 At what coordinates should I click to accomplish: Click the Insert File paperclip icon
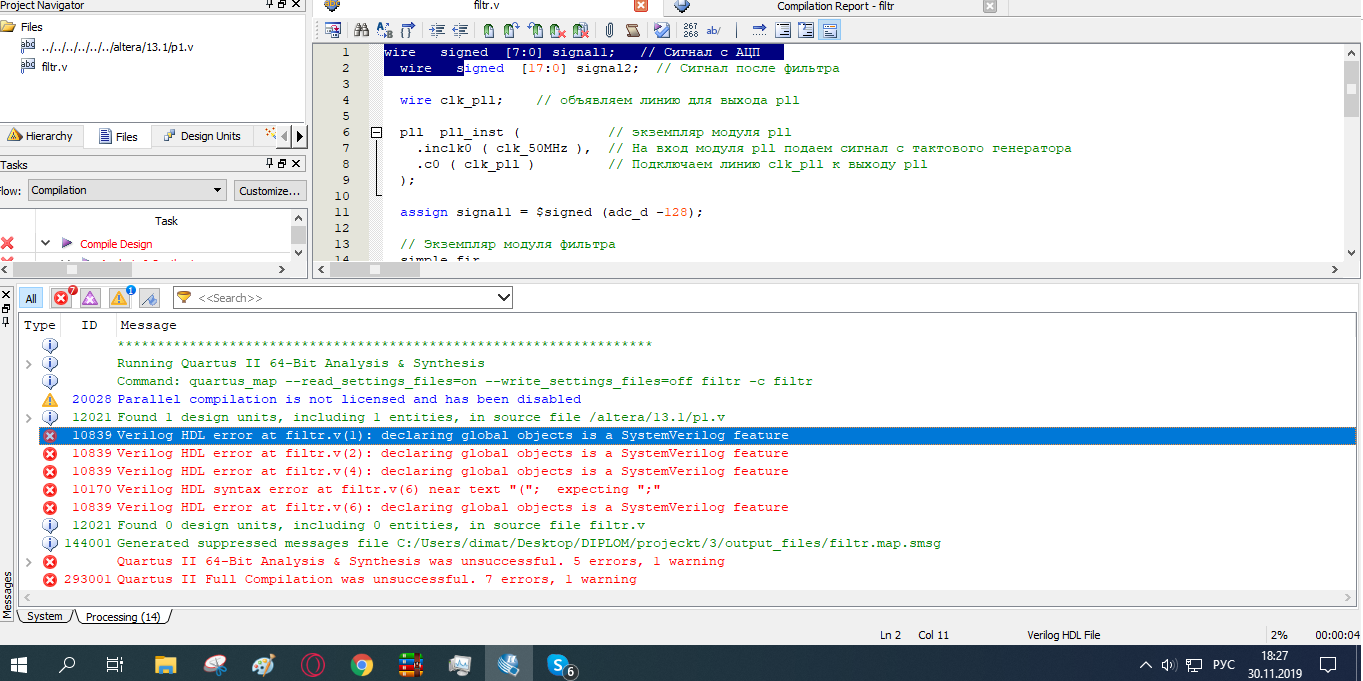click(608, 30)
